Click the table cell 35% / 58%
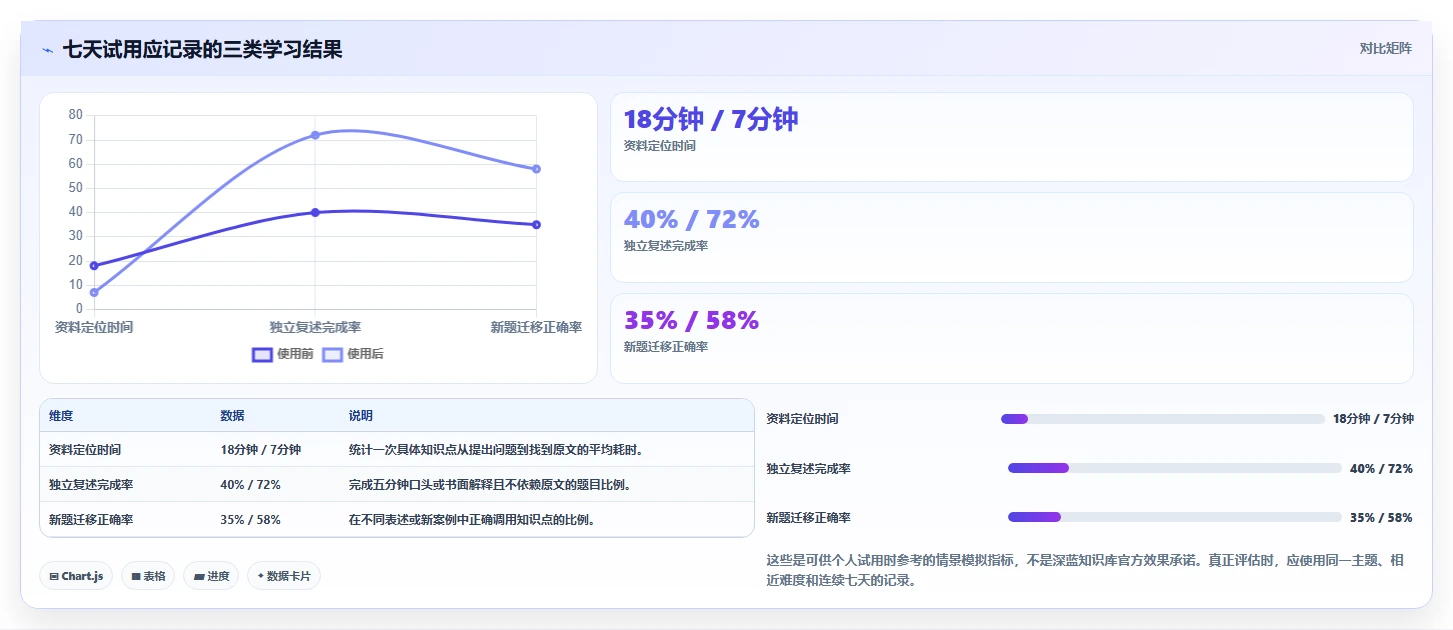This screenshot has width=1453, height=630. [250, 520]
